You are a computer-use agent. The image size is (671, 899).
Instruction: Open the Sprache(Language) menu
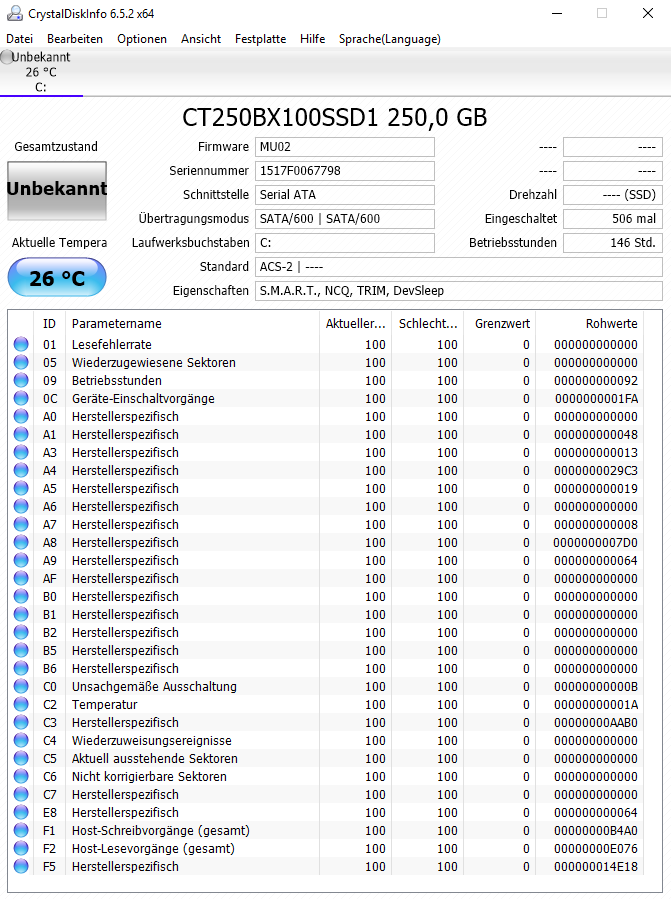tap(389, 39)
